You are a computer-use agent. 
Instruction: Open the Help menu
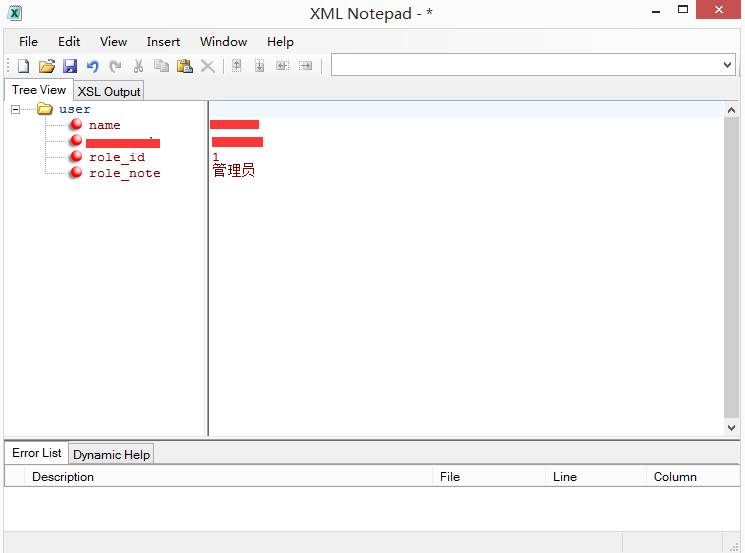280,42
